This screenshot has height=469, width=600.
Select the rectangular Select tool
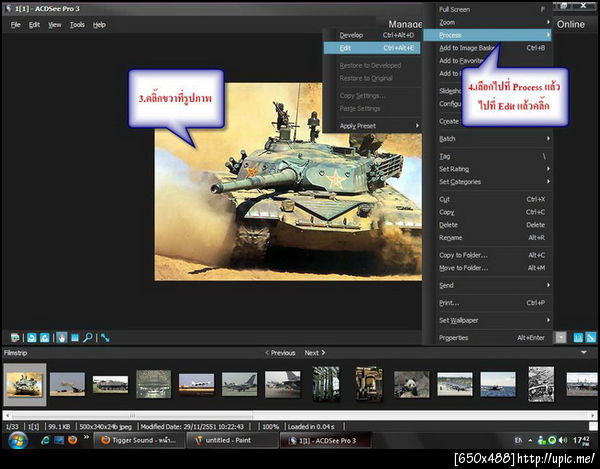click(75, 338)
